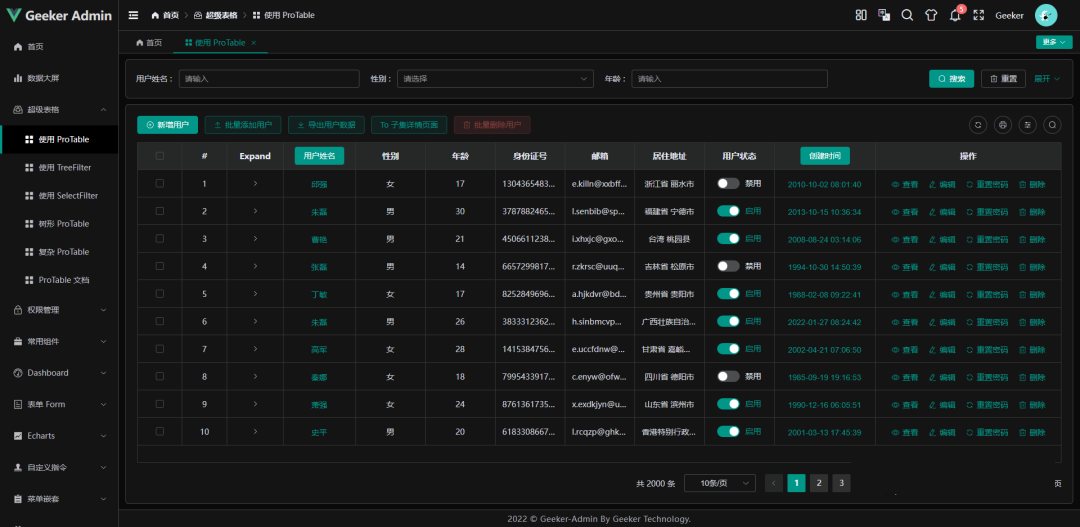This screenshot has width=1080, height=527.
Task: Expand the row 3 detail chevron
Action: (x=255, y=239)
